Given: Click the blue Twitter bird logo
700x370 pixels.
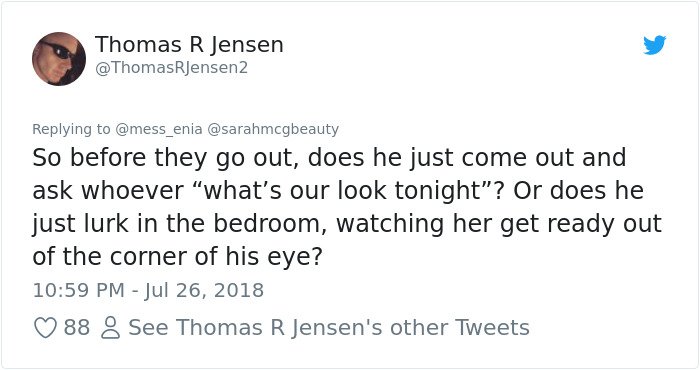Looking at the screenshot, I should coord(654,45).
